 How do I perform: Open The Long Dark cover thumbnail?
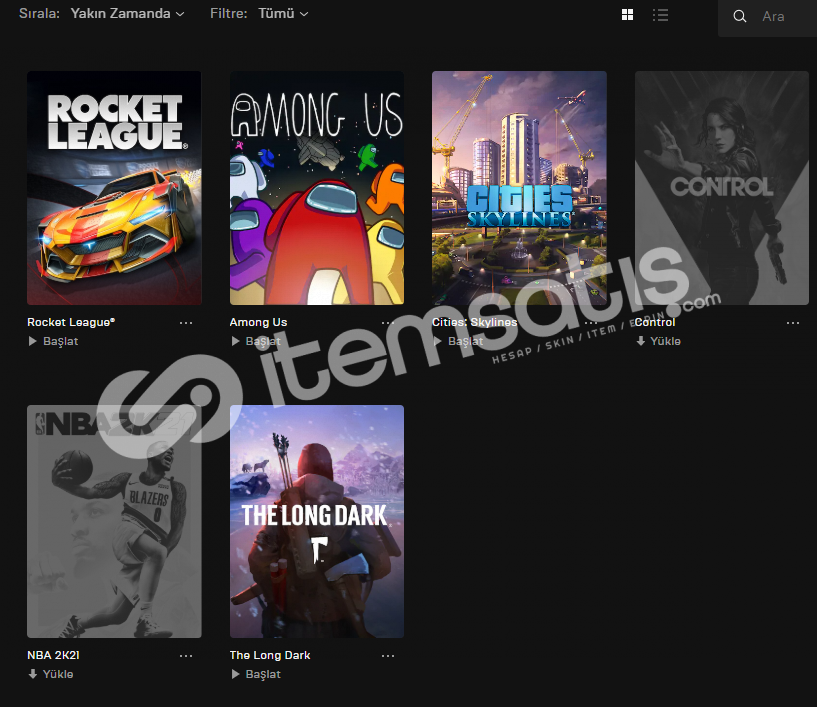[x=317, y=522]
